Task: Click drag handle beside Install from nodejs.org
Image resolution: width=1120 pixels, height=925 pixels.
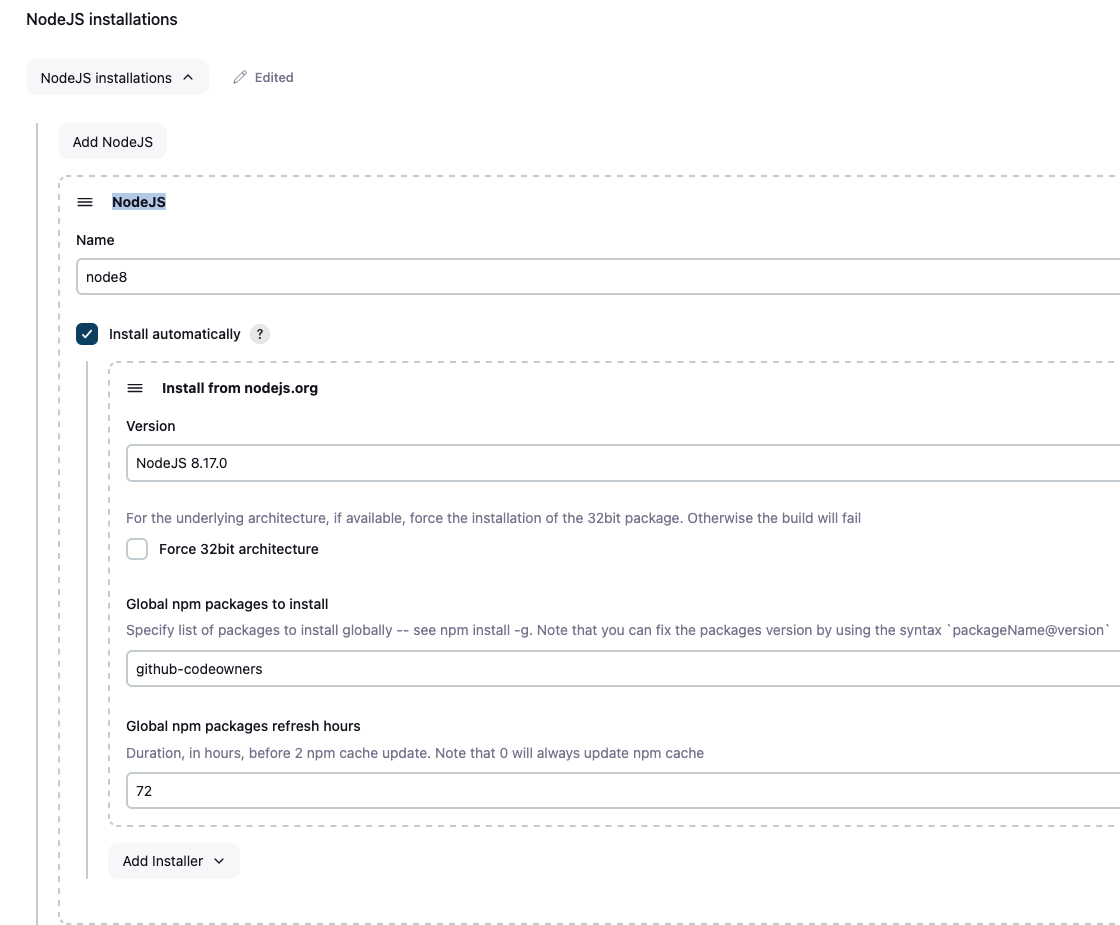Action: click(135, 388)
